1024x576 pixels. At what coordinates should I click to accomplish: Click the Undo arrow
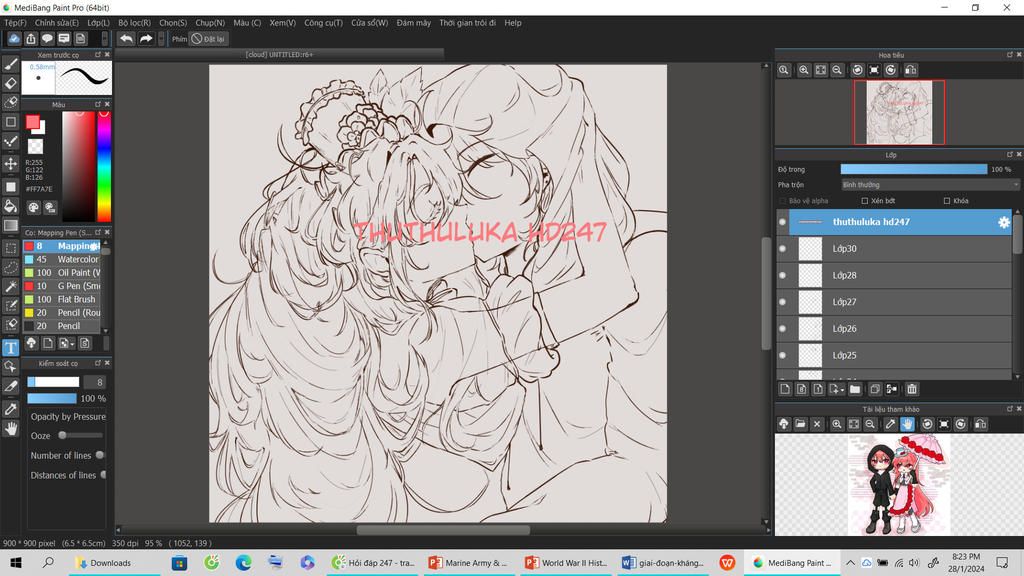click(x=126, y=39)
